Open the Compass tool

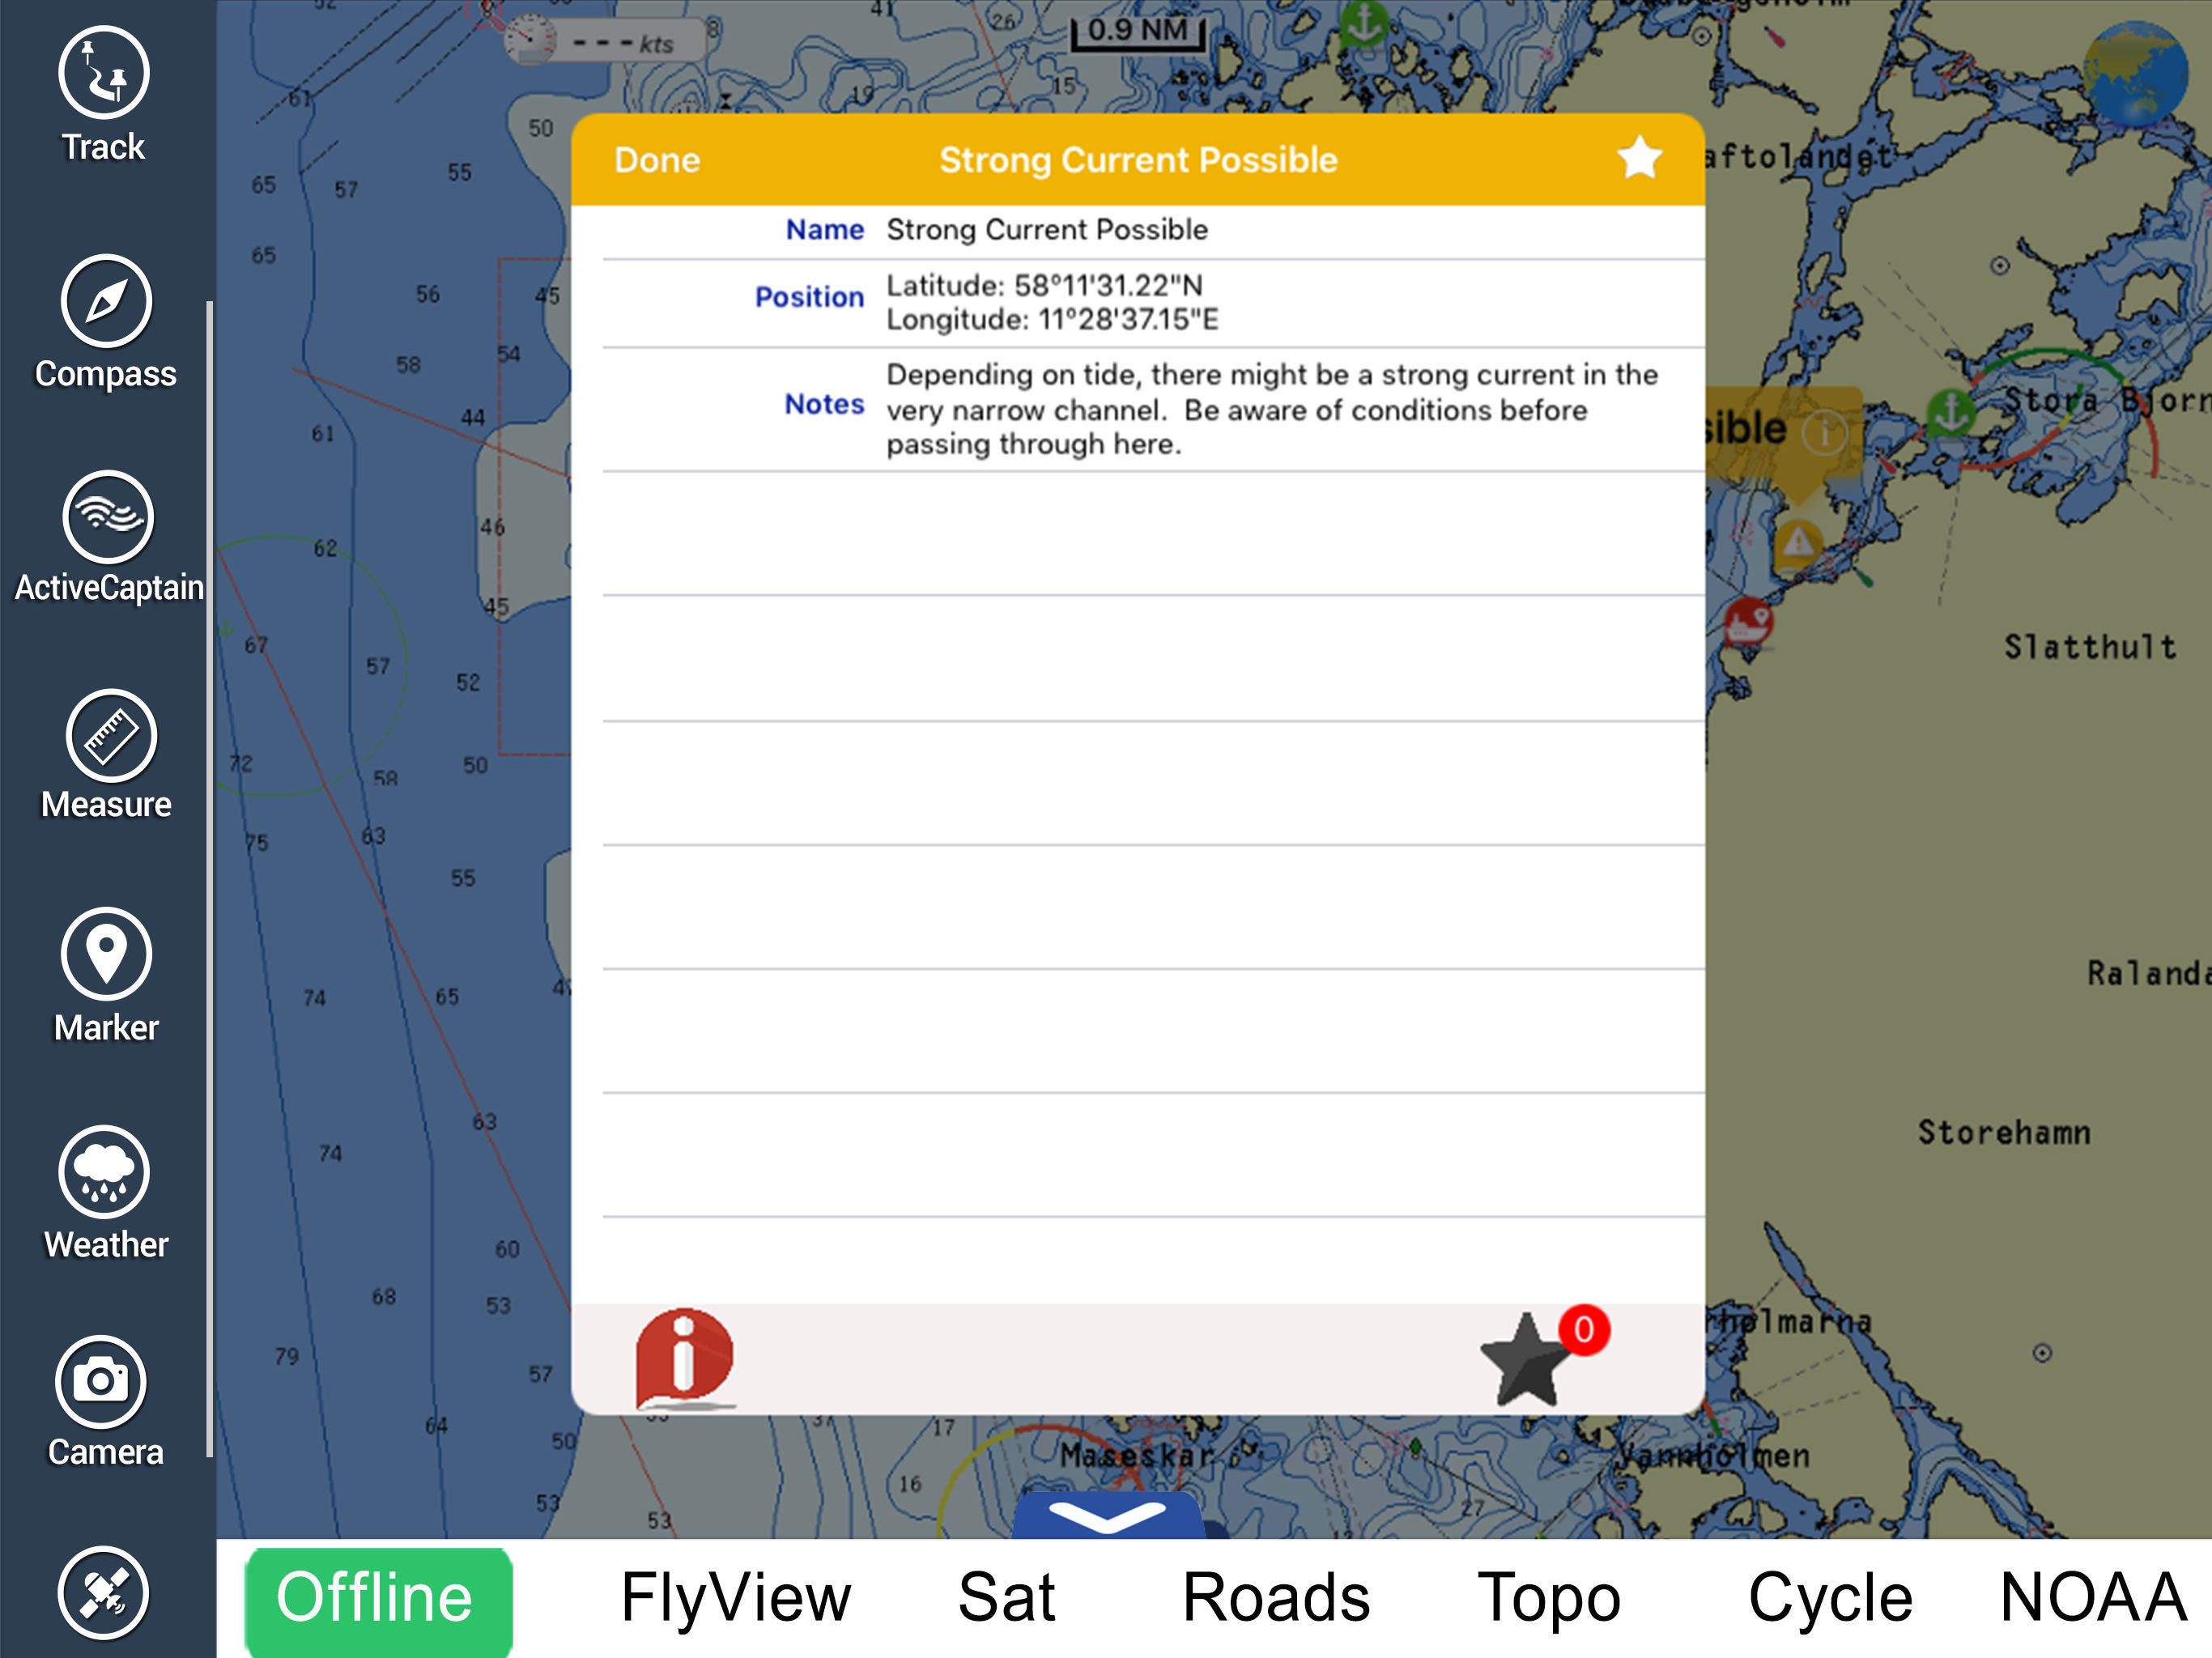[x=106, y=301]
